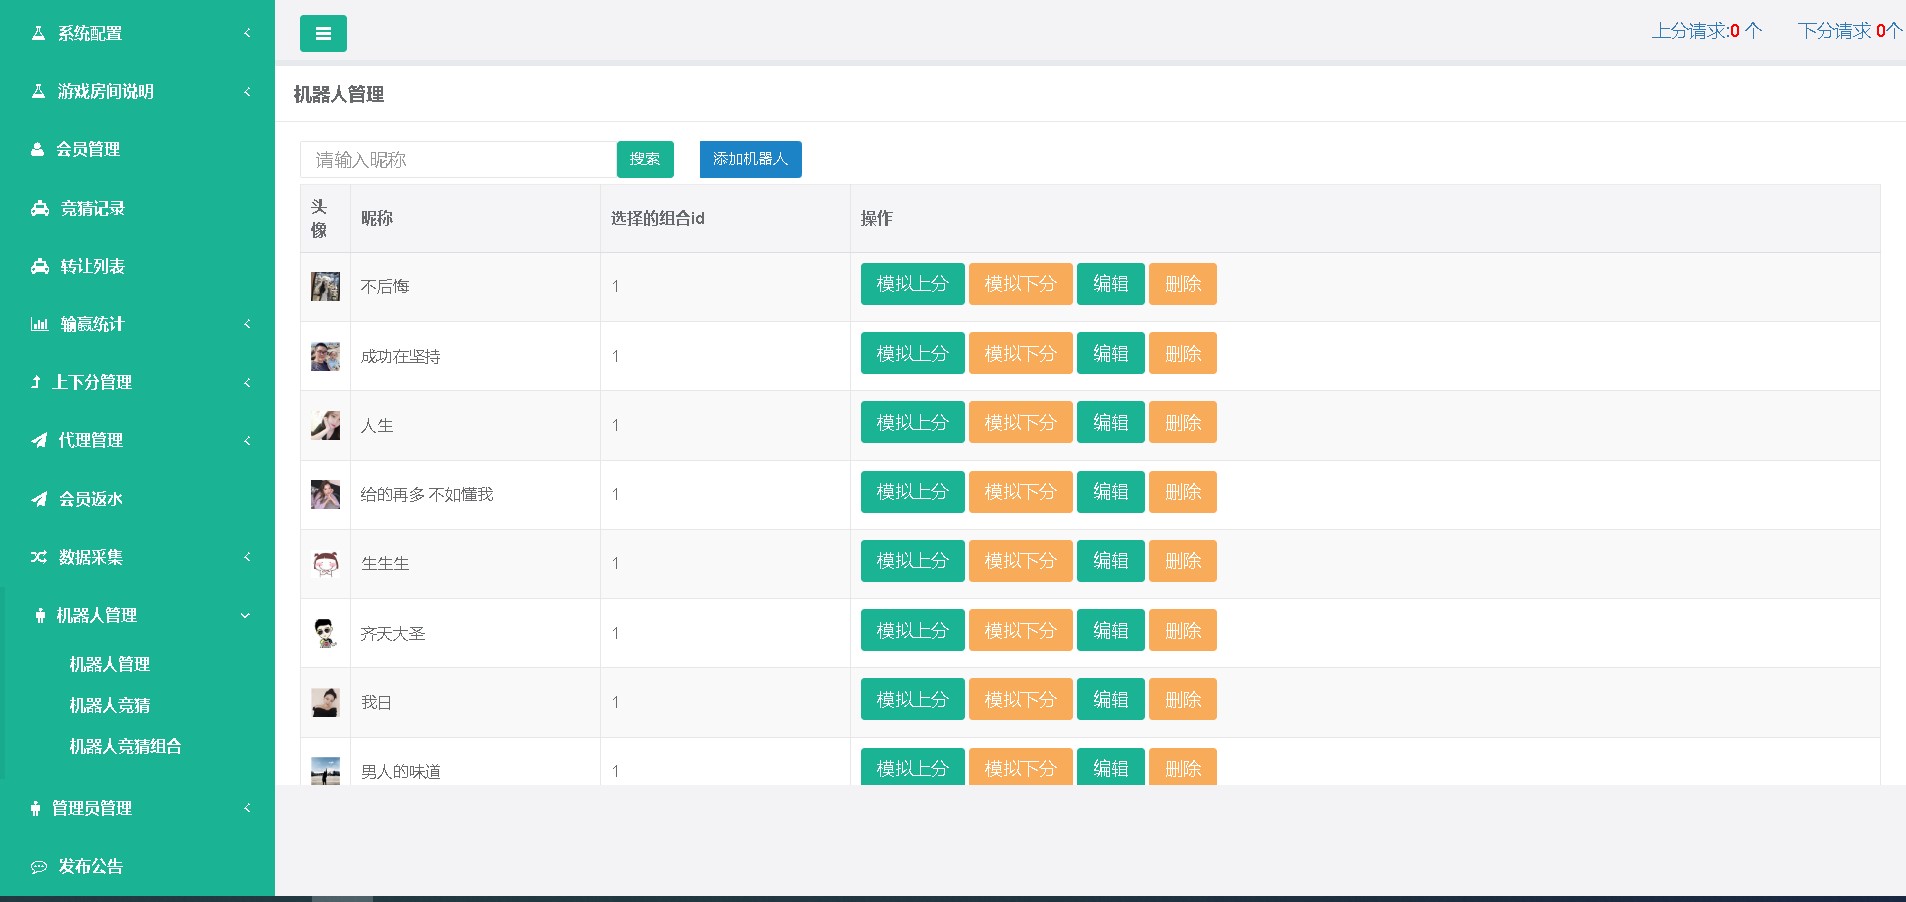This screenshot has width=1906, height=902.
Task: Click the bar chart icon beside 输赢统计
Action: [x=40, y=325]
